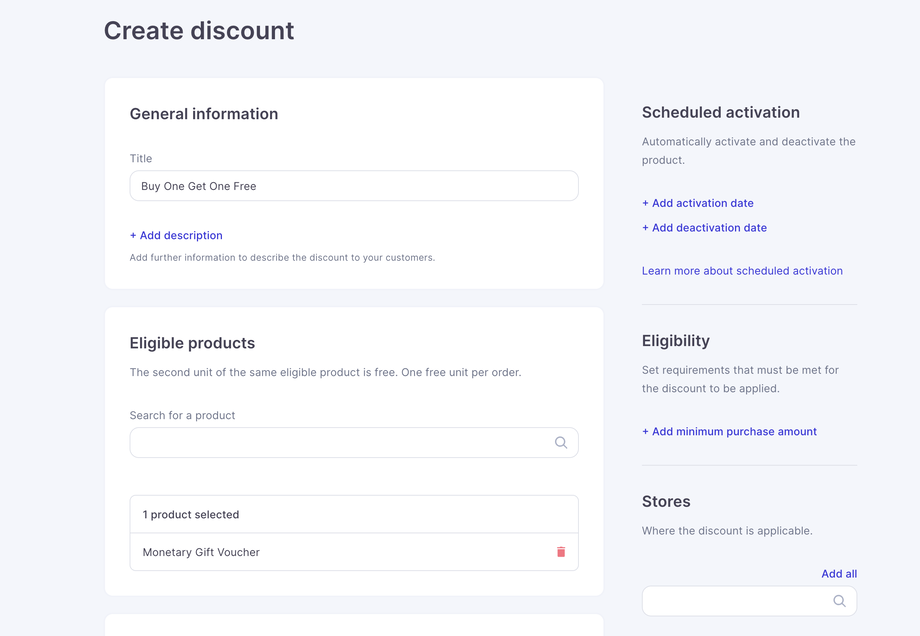Select the Monetary Gift Voucher row

tap(354, 552)
